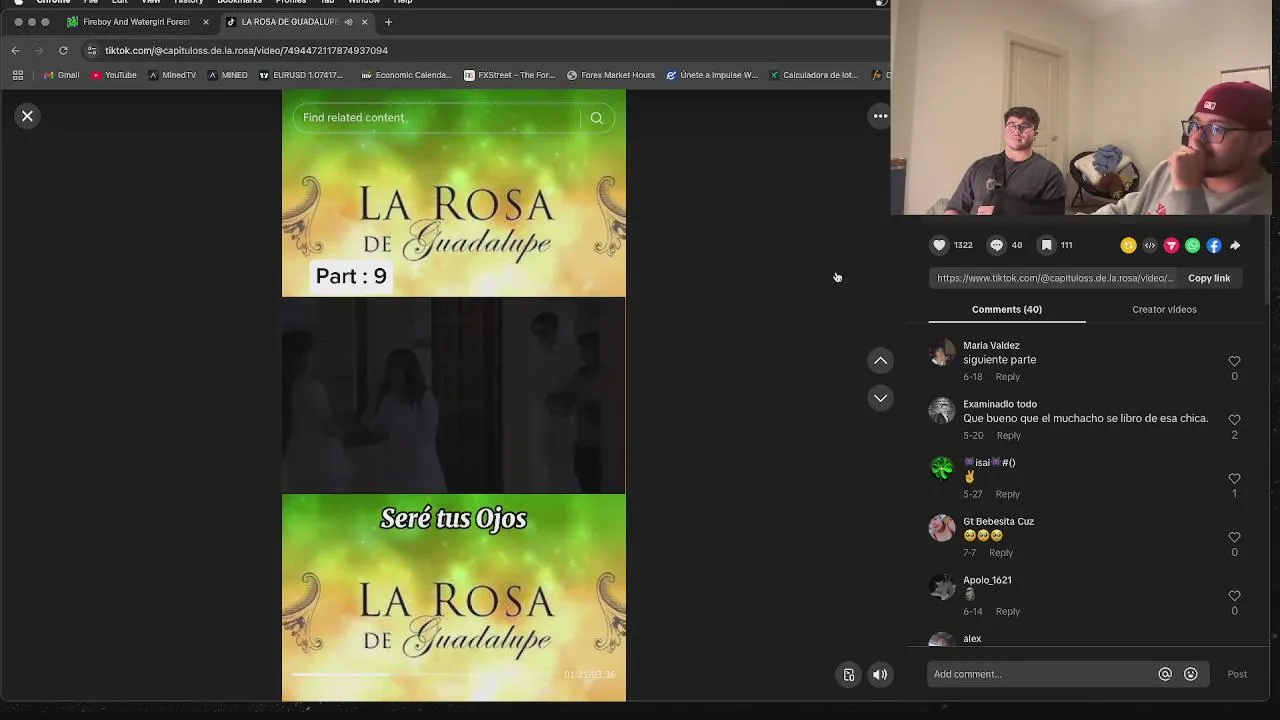This screenshot has width=1280, height=720.
Task: Close the TikTok video viewer
Action: click(27, 116)
